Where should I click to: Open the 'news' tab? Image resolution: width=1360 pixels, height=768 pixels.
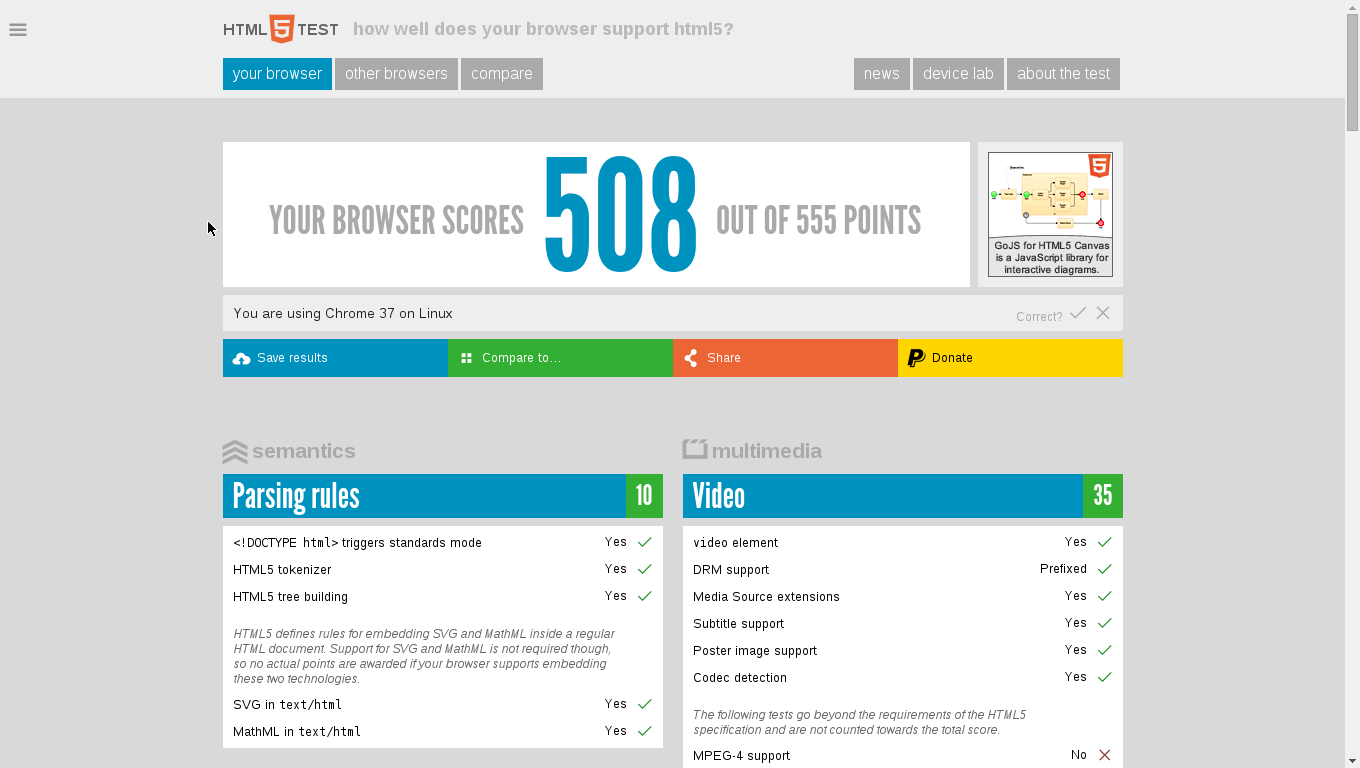coord(882,74)
